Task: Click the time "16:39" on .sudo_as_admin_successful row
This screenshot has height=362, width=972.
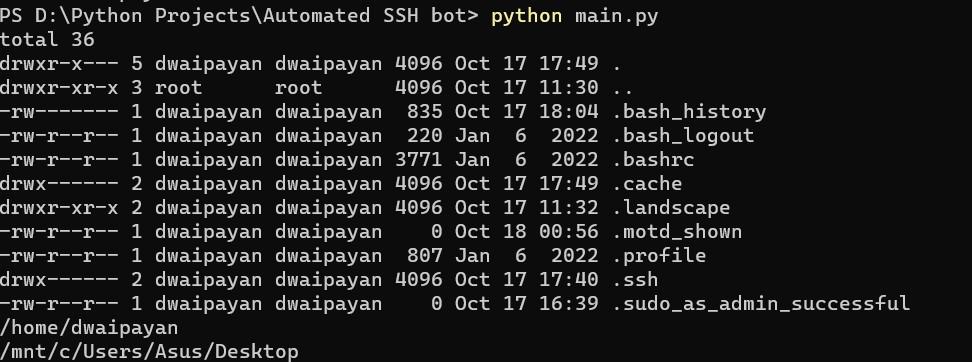Action: (x=569, y=304)
